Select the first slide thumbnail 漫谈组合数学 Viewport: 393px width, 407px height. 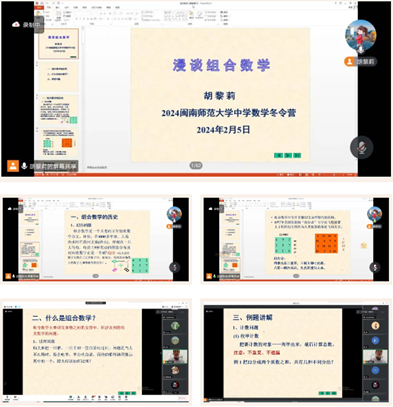tap(59, 44)
